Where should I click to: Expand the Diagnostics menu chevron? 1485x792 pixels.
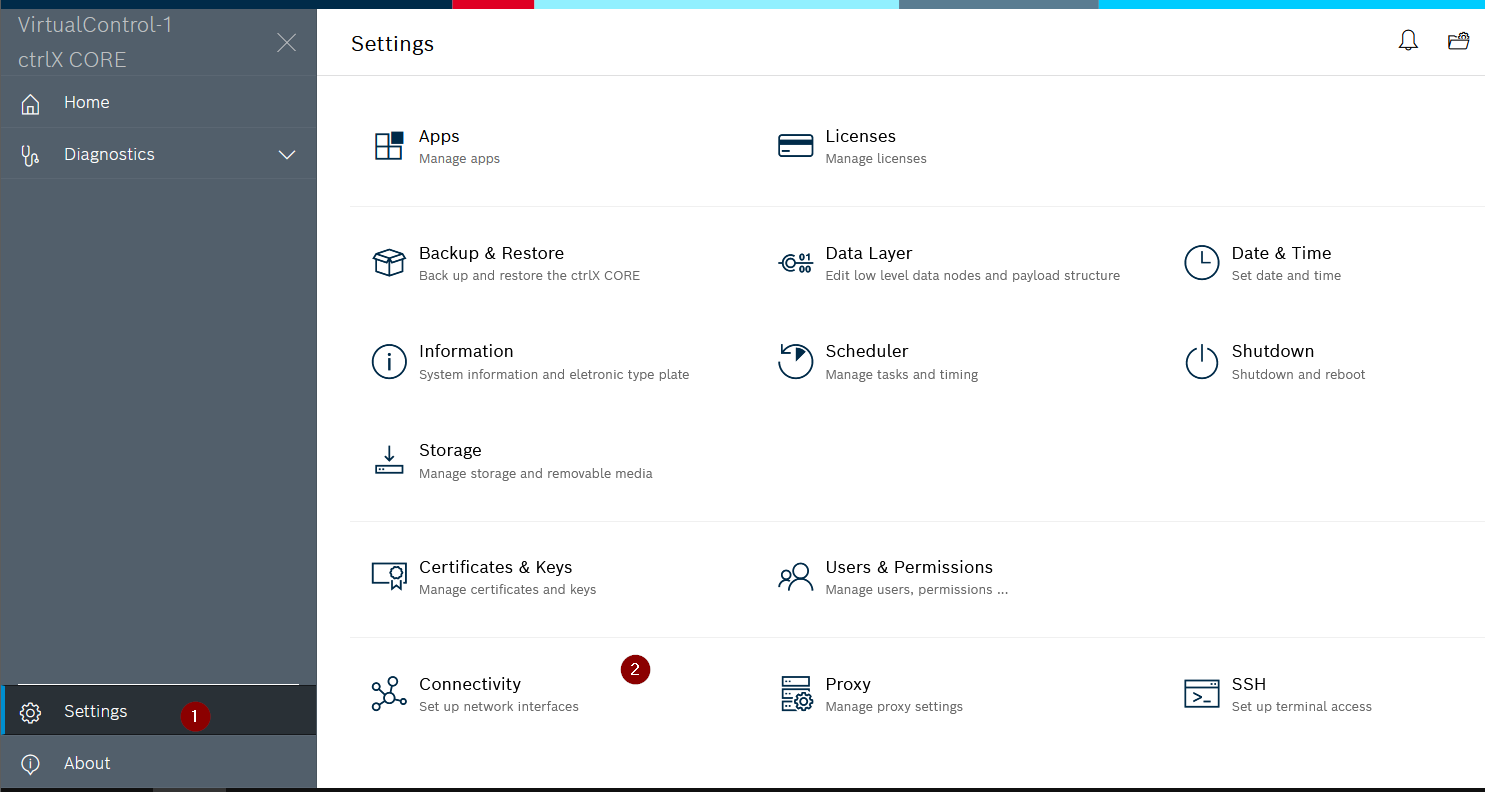287,155
